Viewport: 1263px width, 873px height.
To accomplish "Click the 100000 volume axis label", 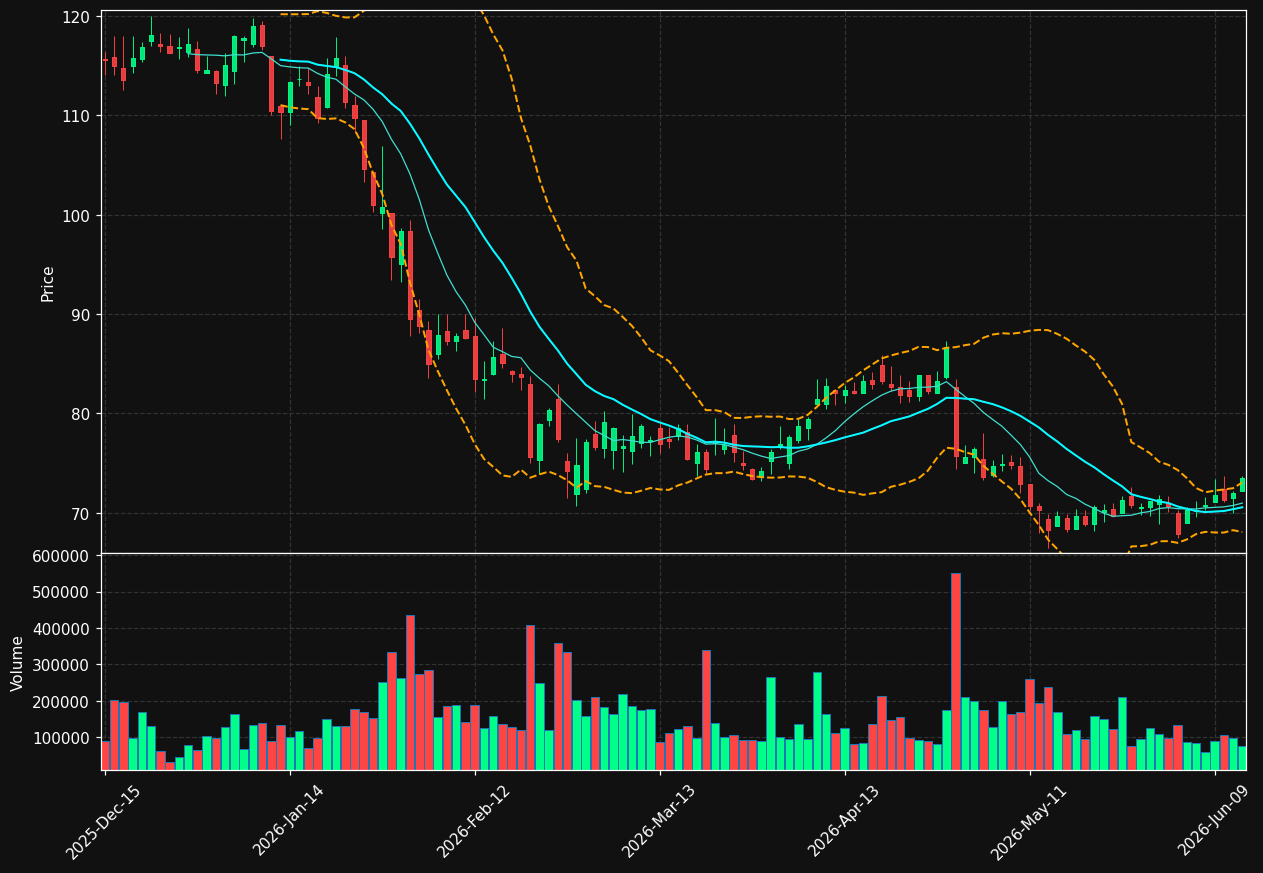I will 62,738.
